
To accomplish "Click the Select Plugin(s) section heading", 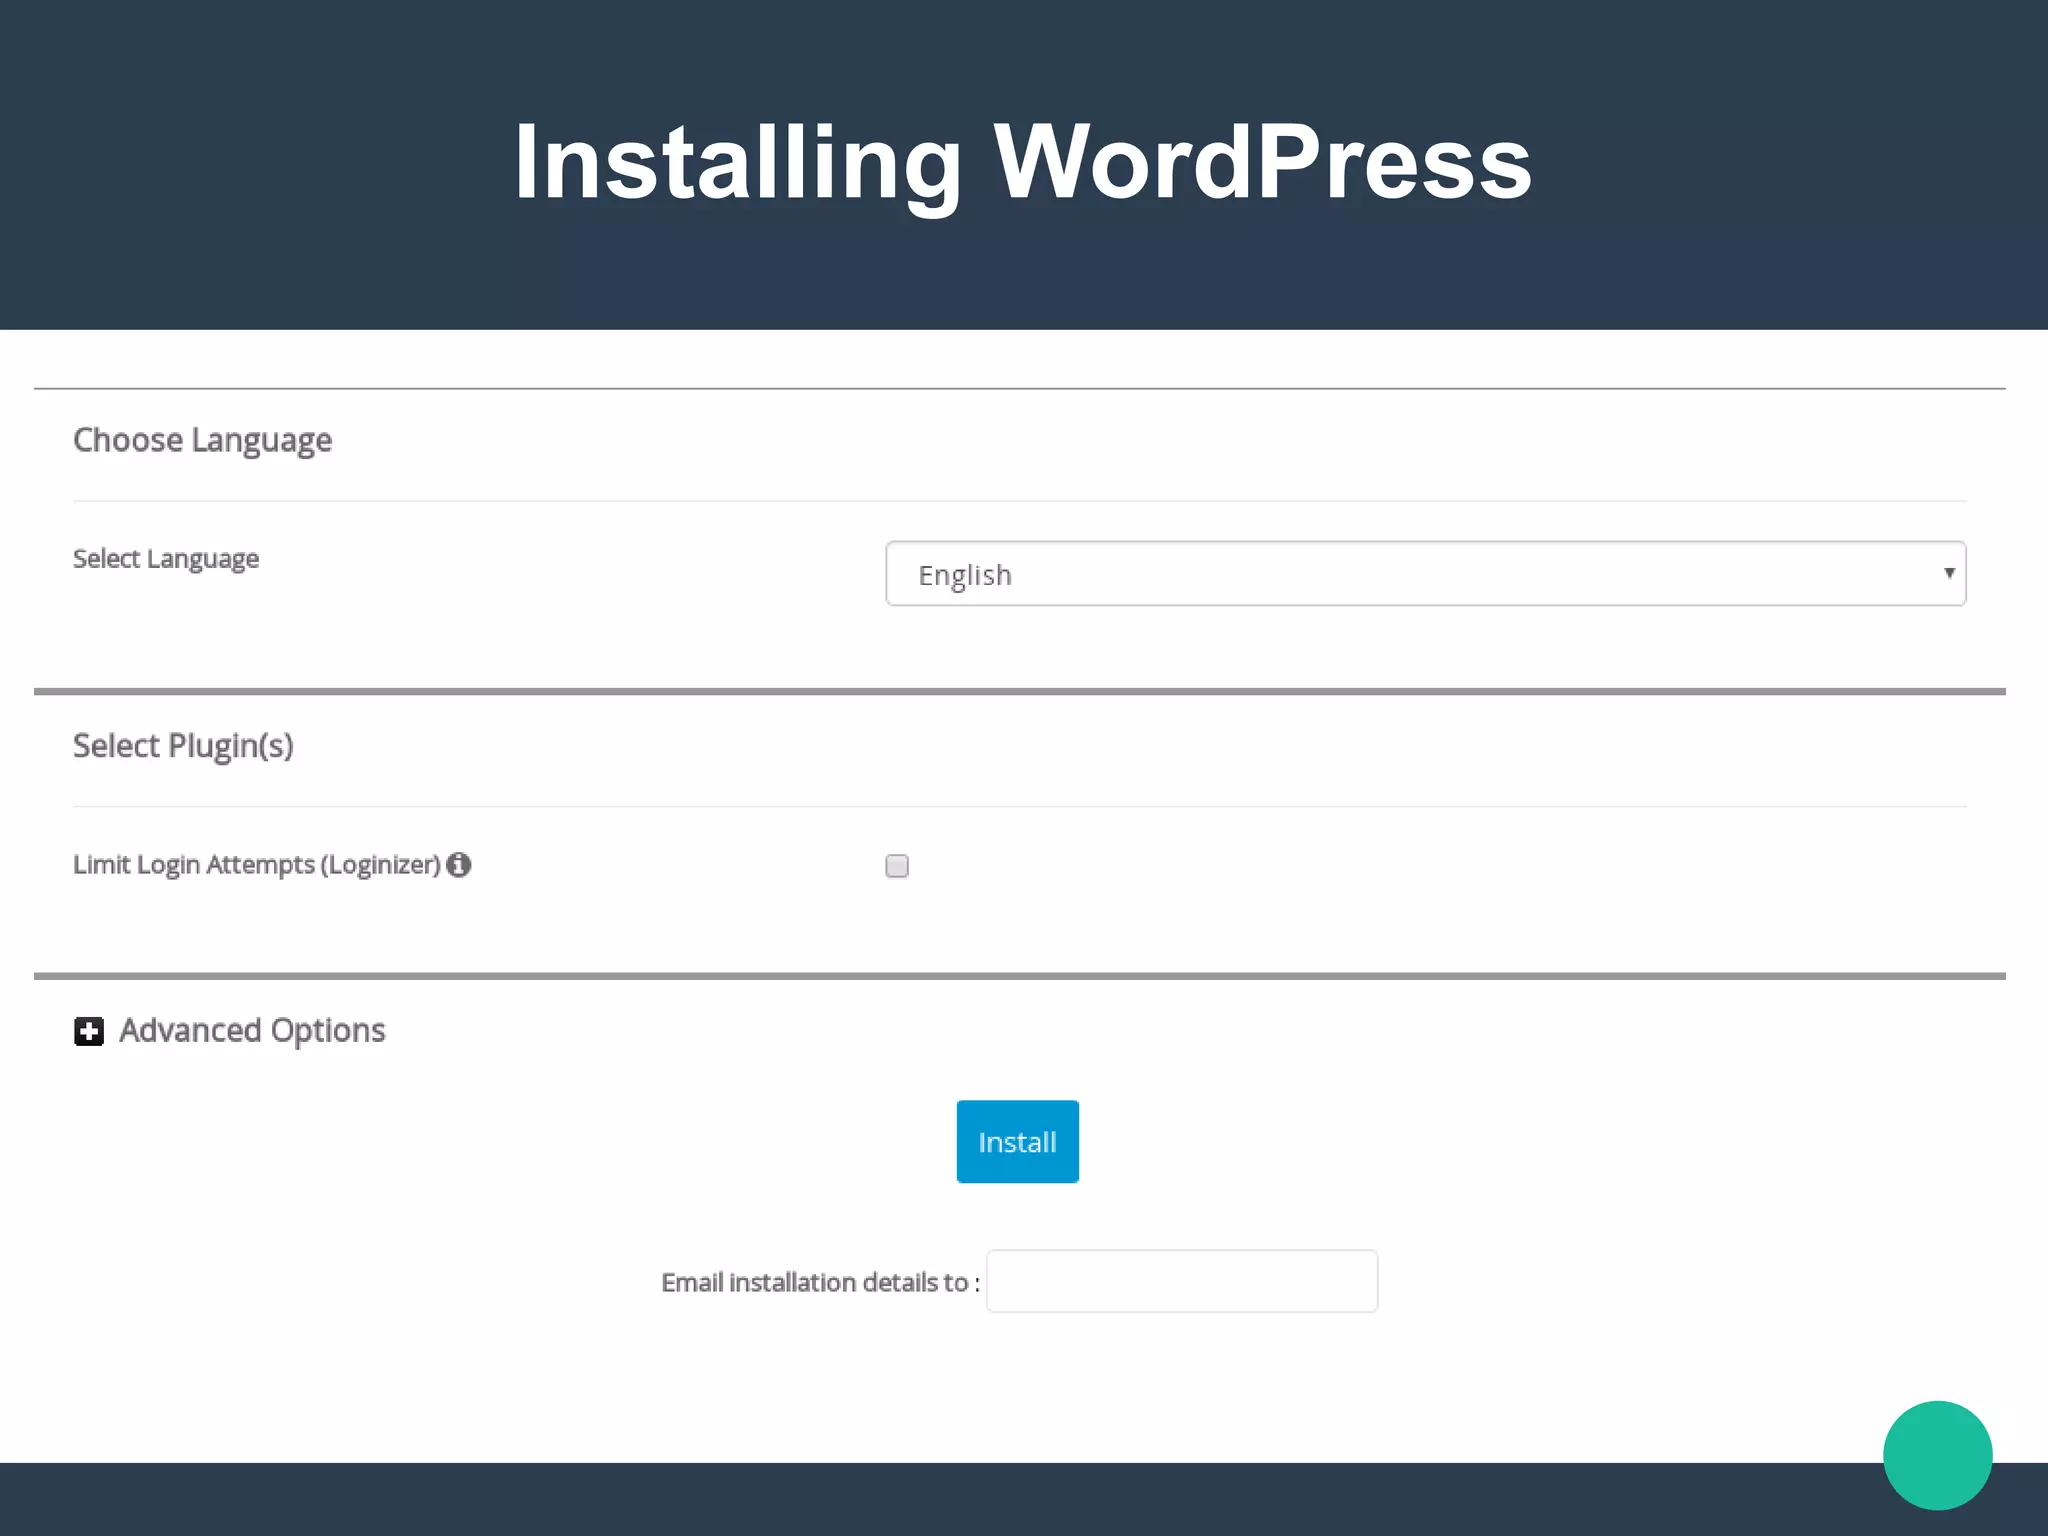I will [183, 746].
